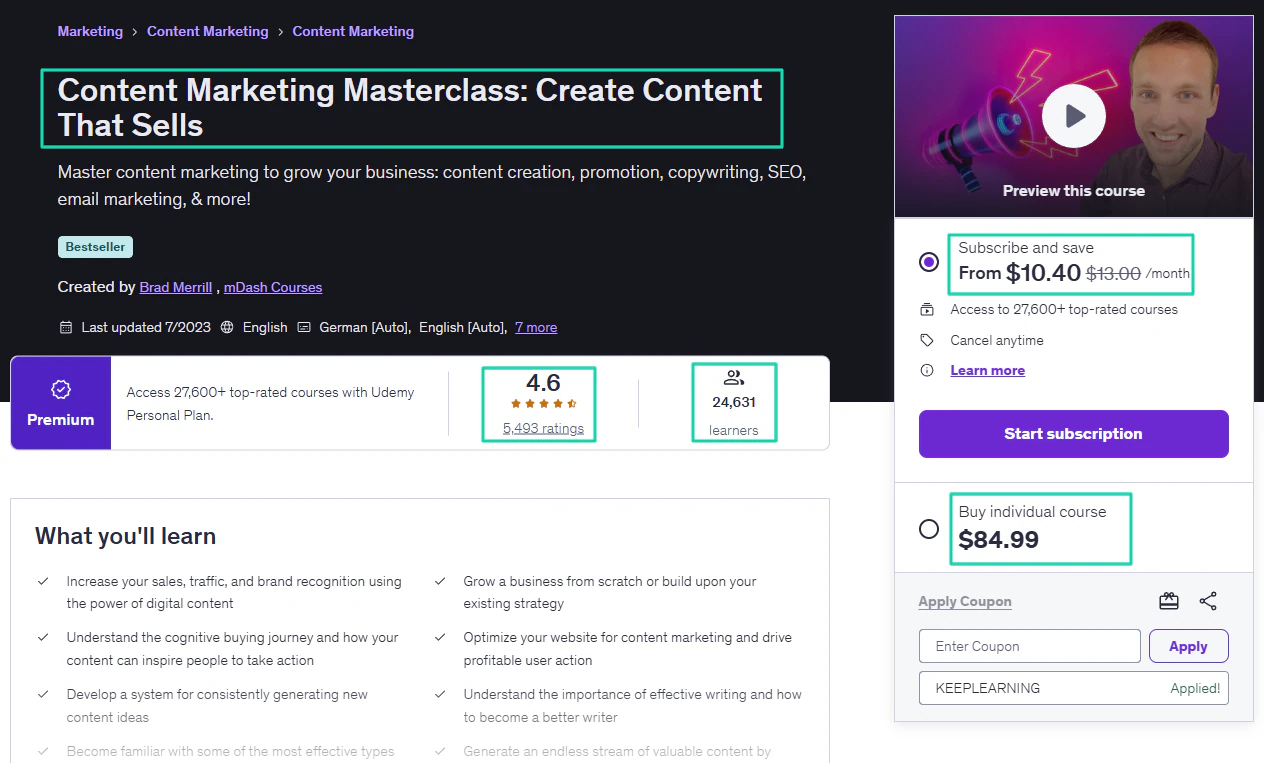Open the Marketing breadcrumb link
Viewport: 1264px width, 763px height.
pyautogui.click(x=90, y=31)
